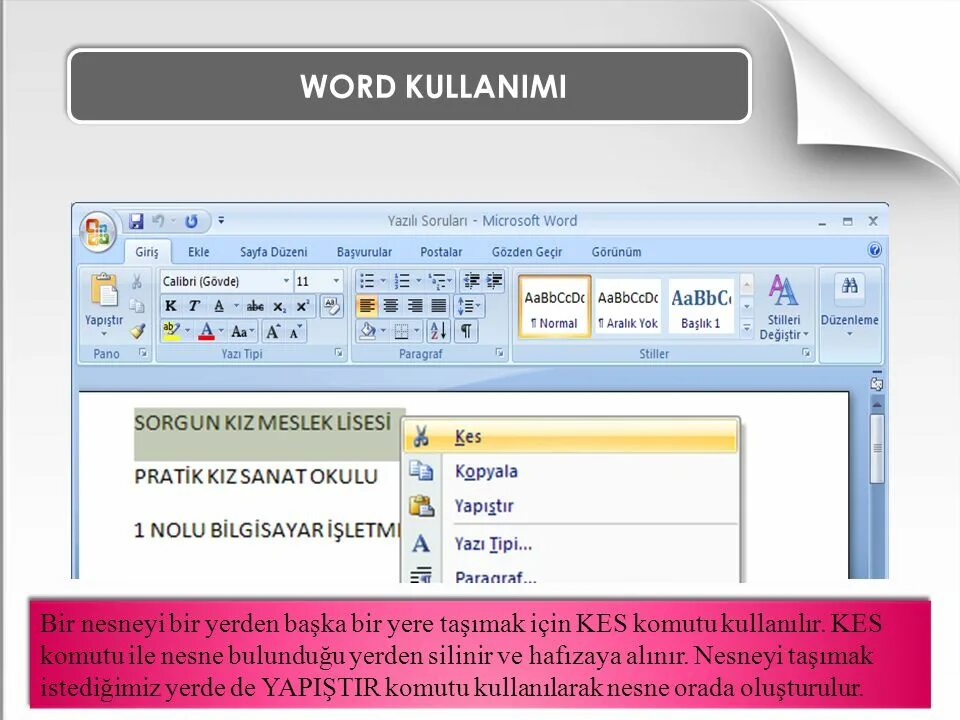Click the multilevel list icon

point(437,281)
